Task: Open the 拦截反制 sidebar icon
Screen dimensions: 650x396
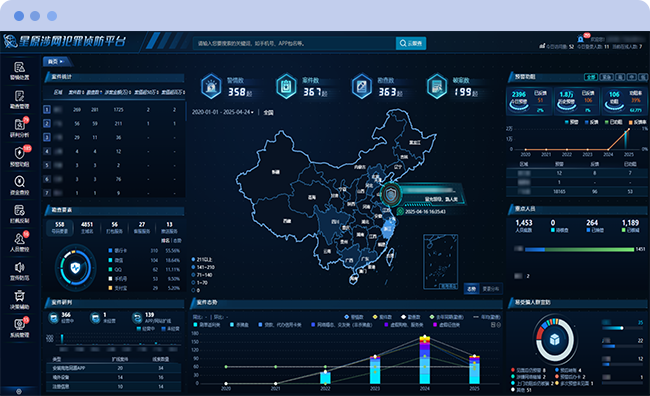Action: pyautogui.click(x=19, y=210)
